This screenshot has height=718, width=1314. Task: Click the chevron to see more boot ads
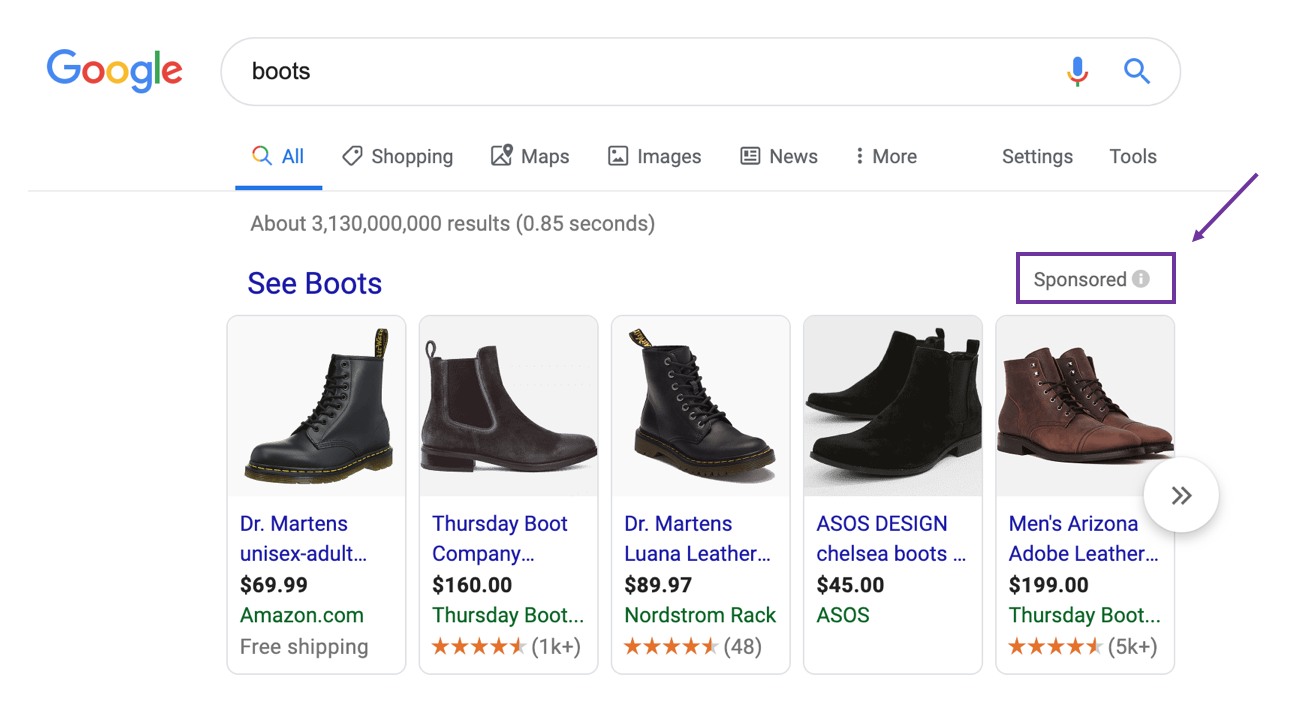coord(1181,495)
